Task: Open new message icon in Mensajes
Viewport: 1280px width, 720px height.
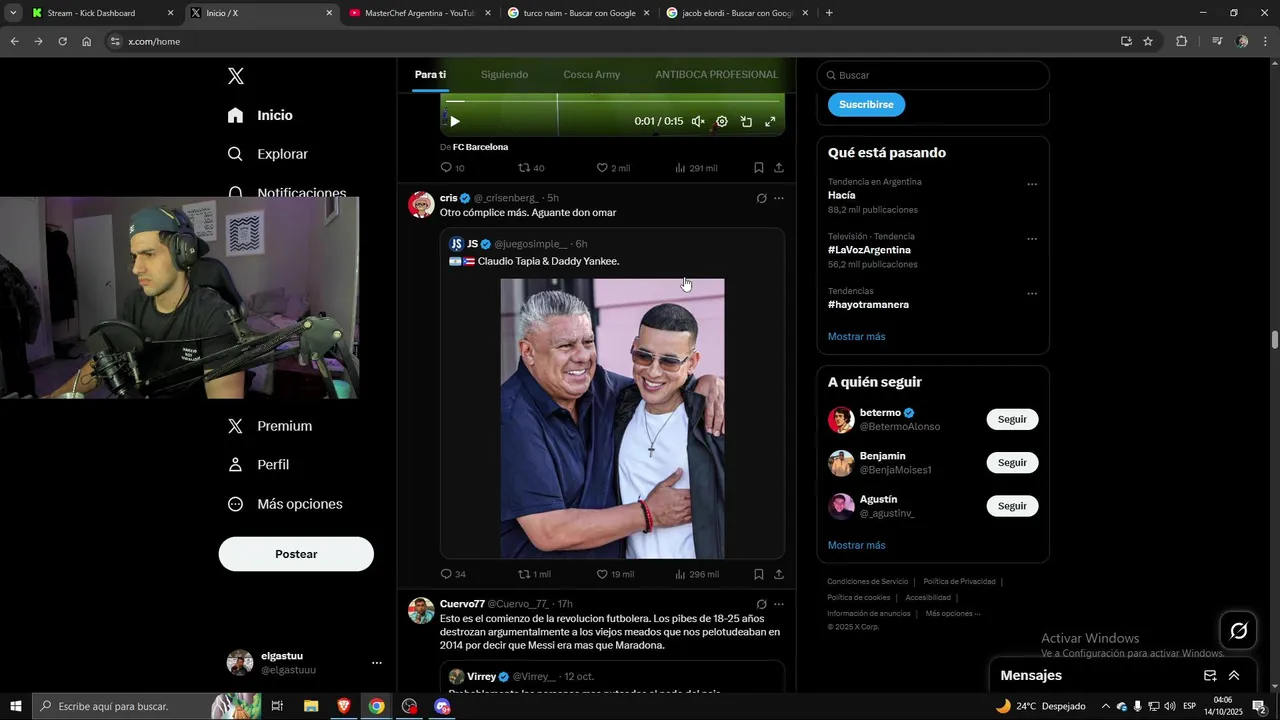Action: (x=1210, y=675)
